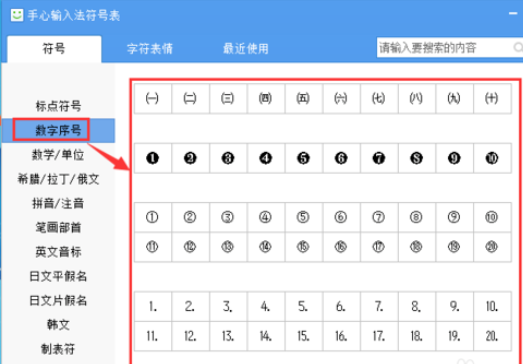Viewport: 523px width, 364px height.
Task: Insert the circled ⑪ symbol
Action: (153, 247)
